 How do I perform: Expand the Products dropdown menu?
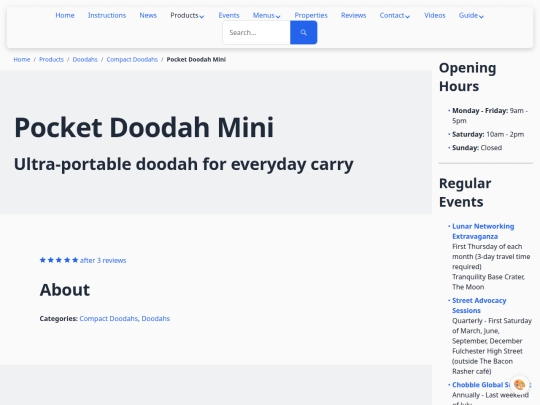pyautogui.click(x=187, y=15)
